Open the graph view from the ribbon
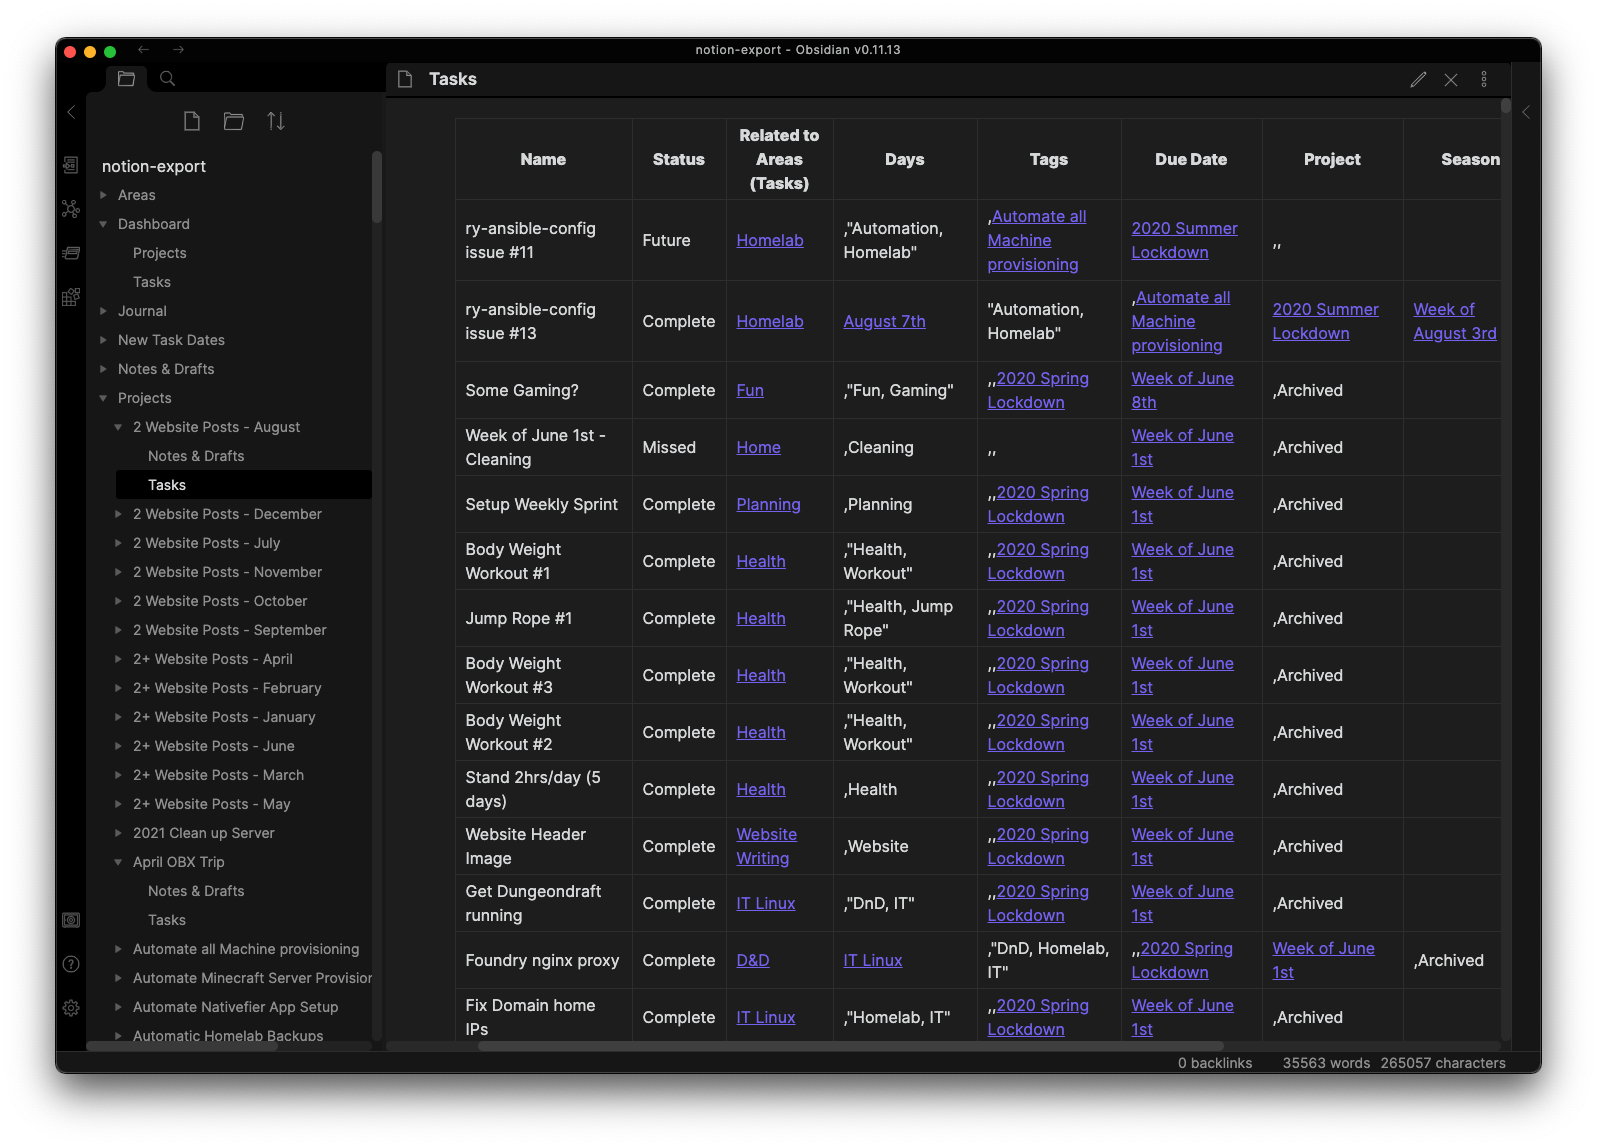The image size is (1597, 1147). pyautogui.click(x=70, y=209)
